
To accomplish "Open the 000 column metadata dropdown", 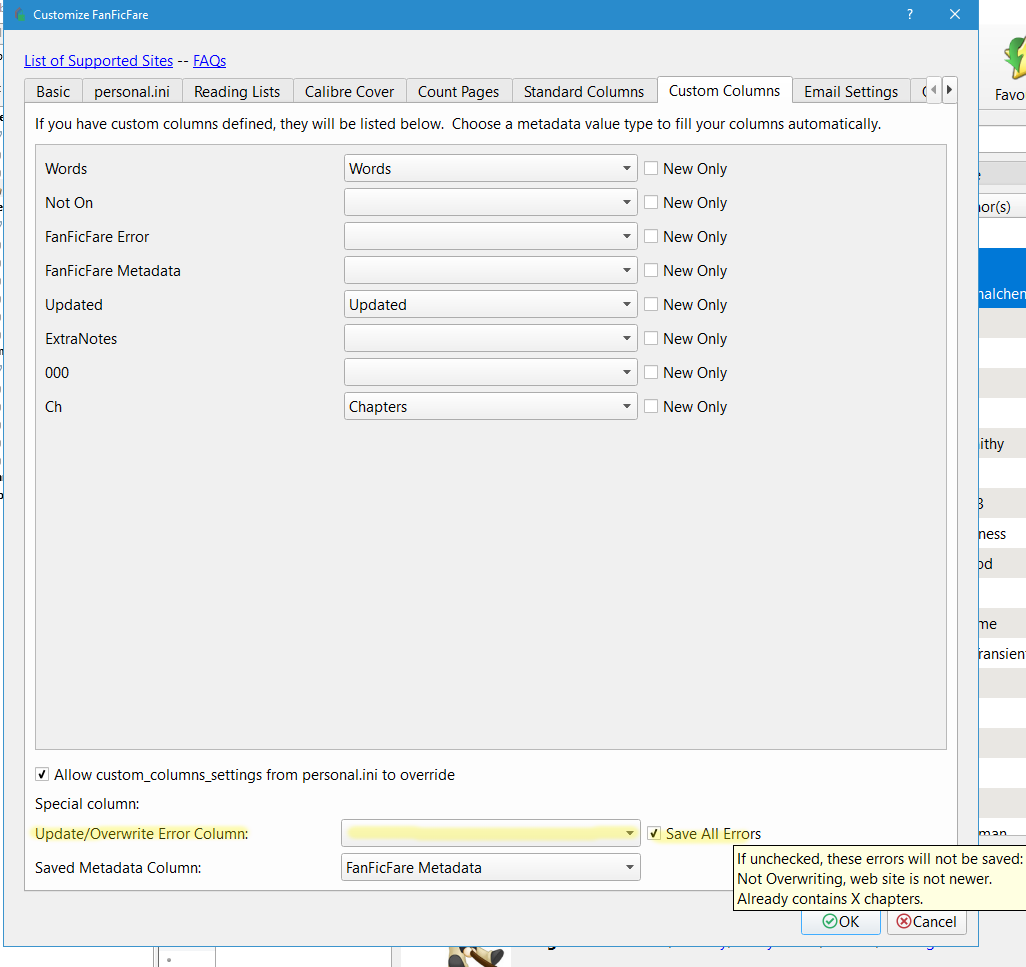I will (491, 372).
